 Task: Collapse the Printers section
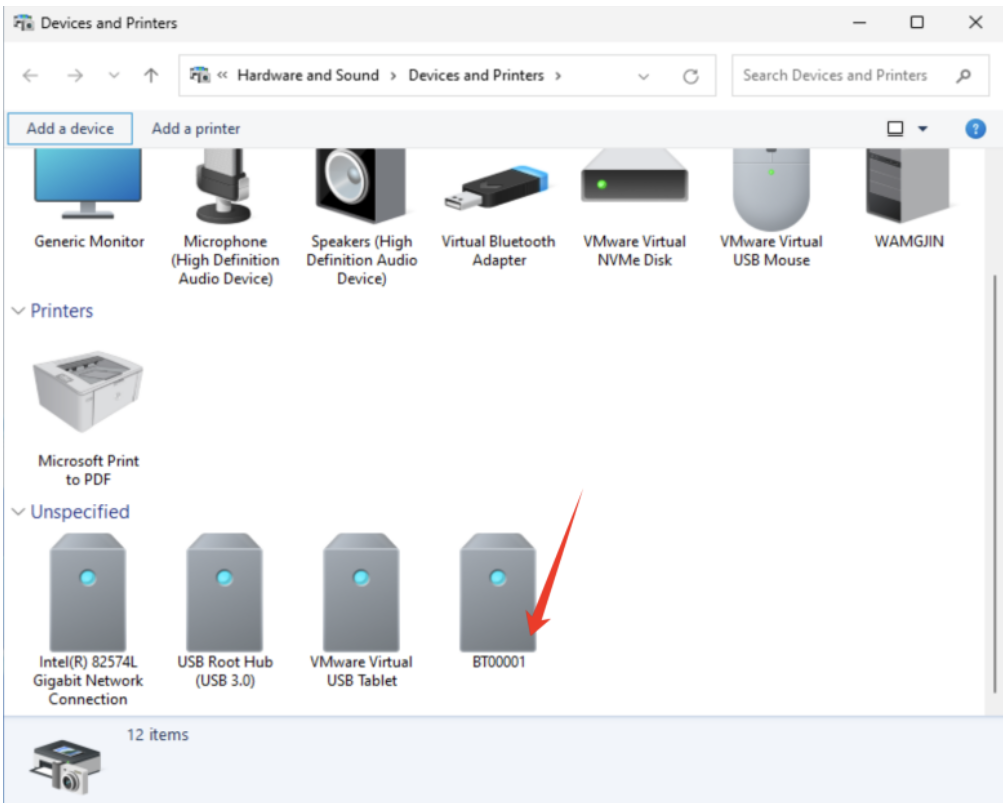[x=18, y=311]
